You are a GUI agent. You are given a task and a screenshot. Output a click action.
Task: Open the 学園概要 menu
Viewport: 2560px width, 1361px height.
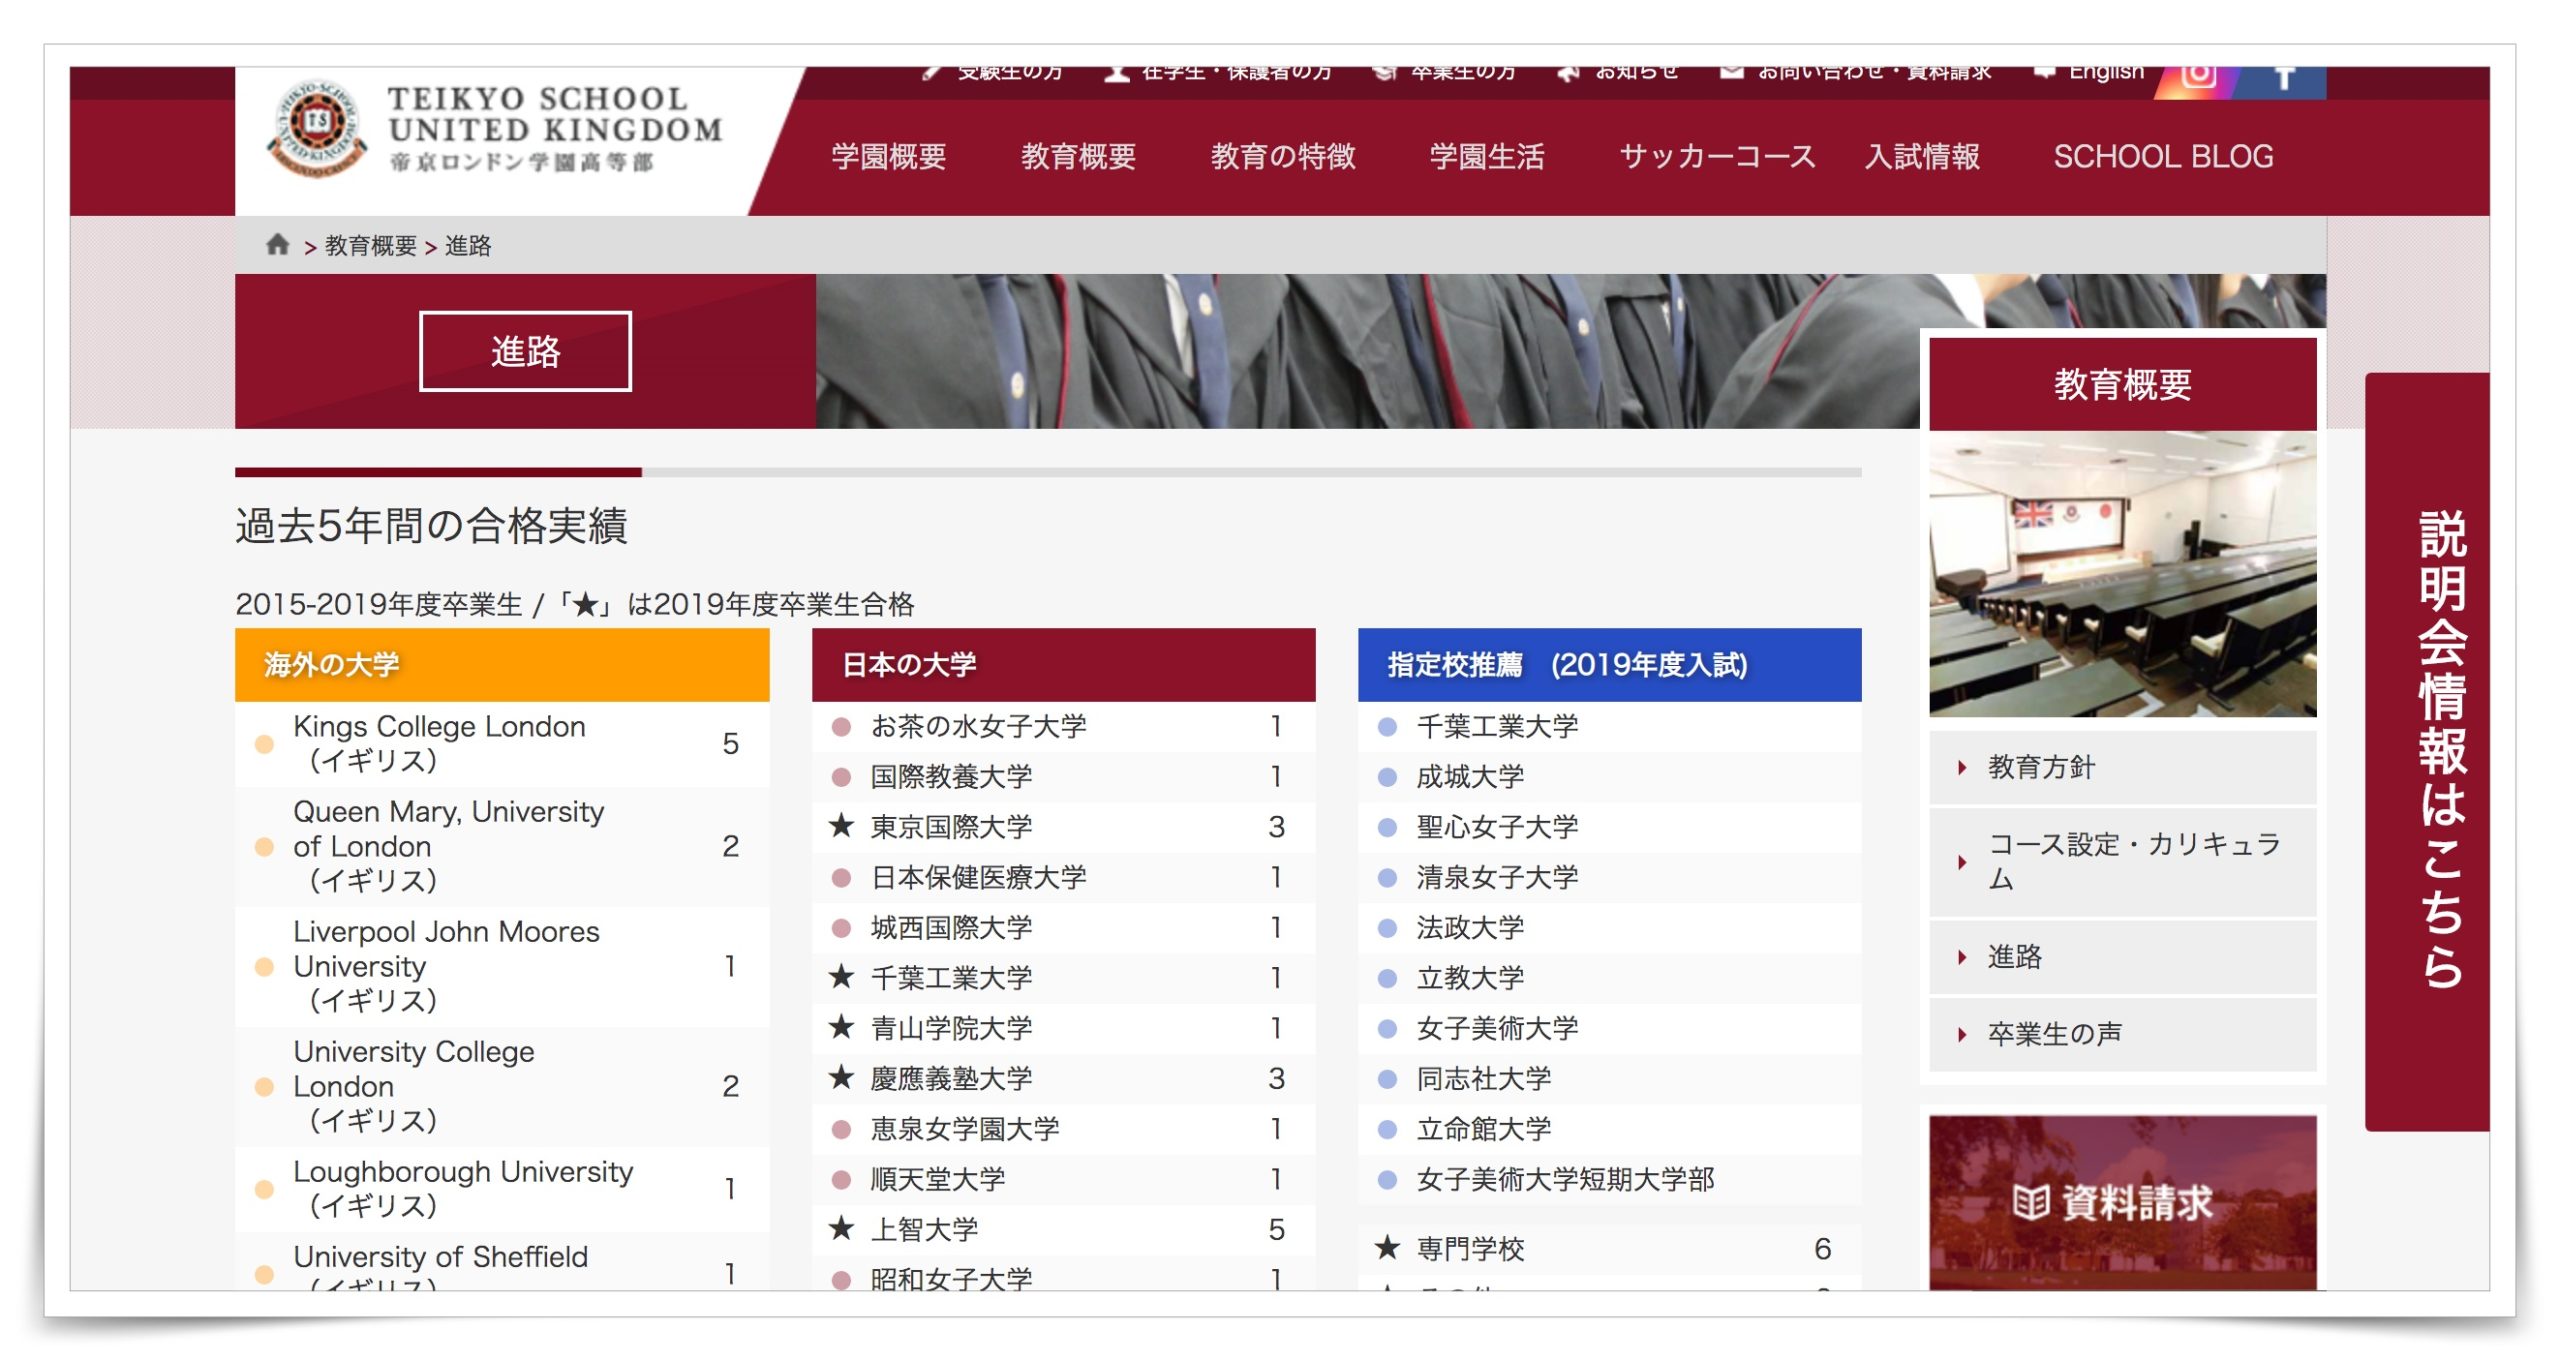pos(888,156)
